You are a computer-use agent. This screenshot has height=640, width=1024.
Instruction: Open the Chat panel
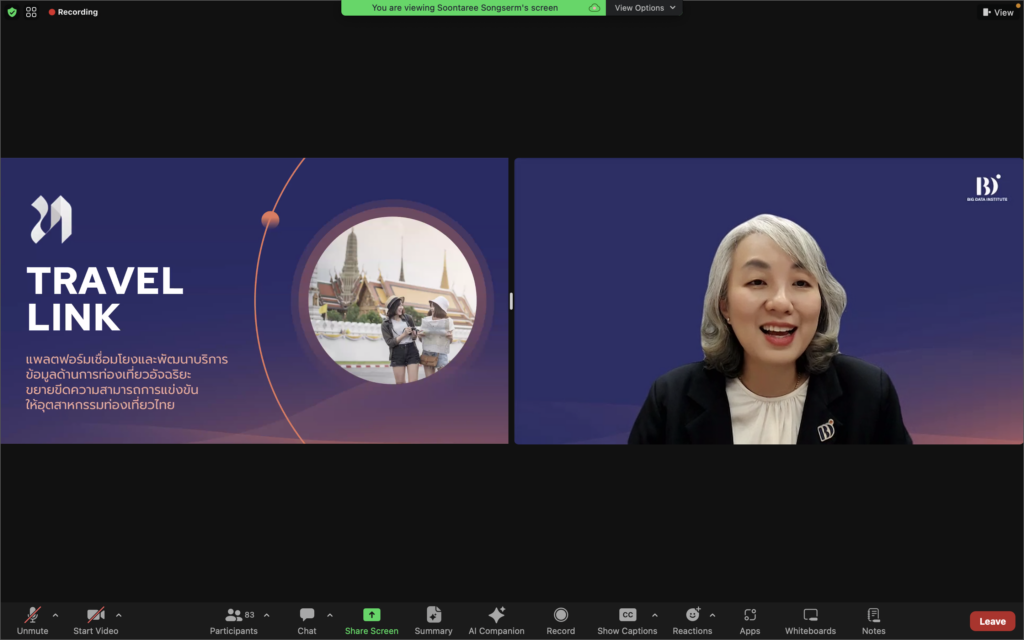point(307,615)
